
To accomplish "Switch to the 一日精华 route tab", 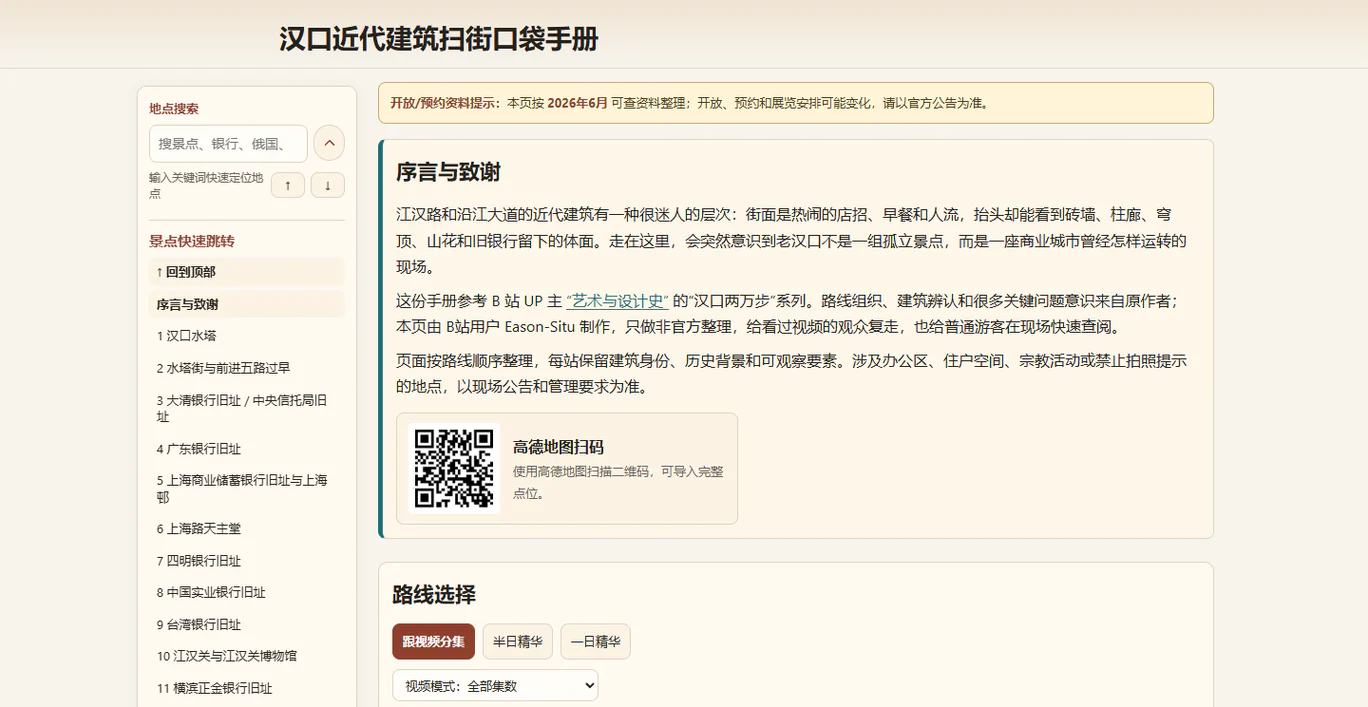I will pyautogui.click(x=595, y=641).
